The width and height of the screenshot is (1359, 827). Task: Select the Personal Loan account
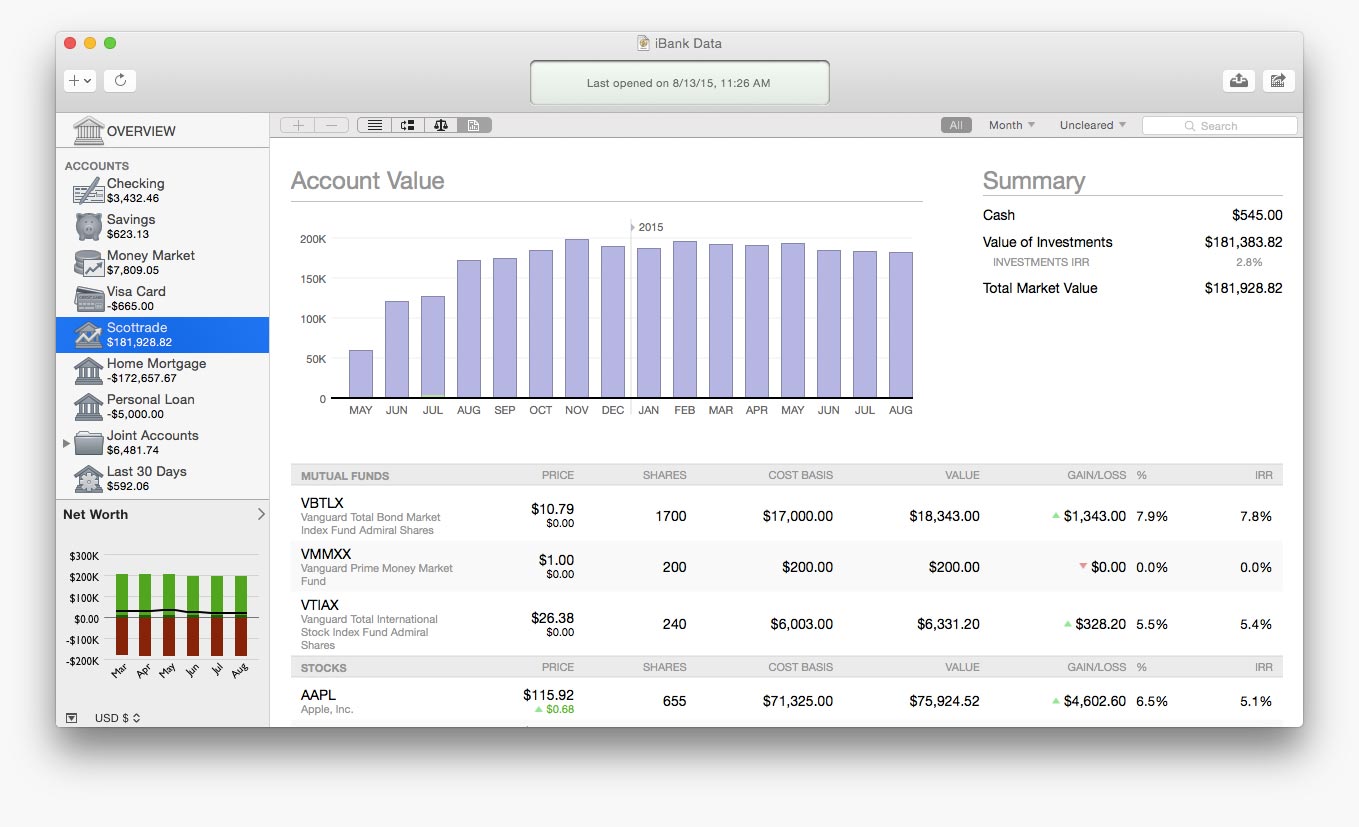click(x=163, y=407)
